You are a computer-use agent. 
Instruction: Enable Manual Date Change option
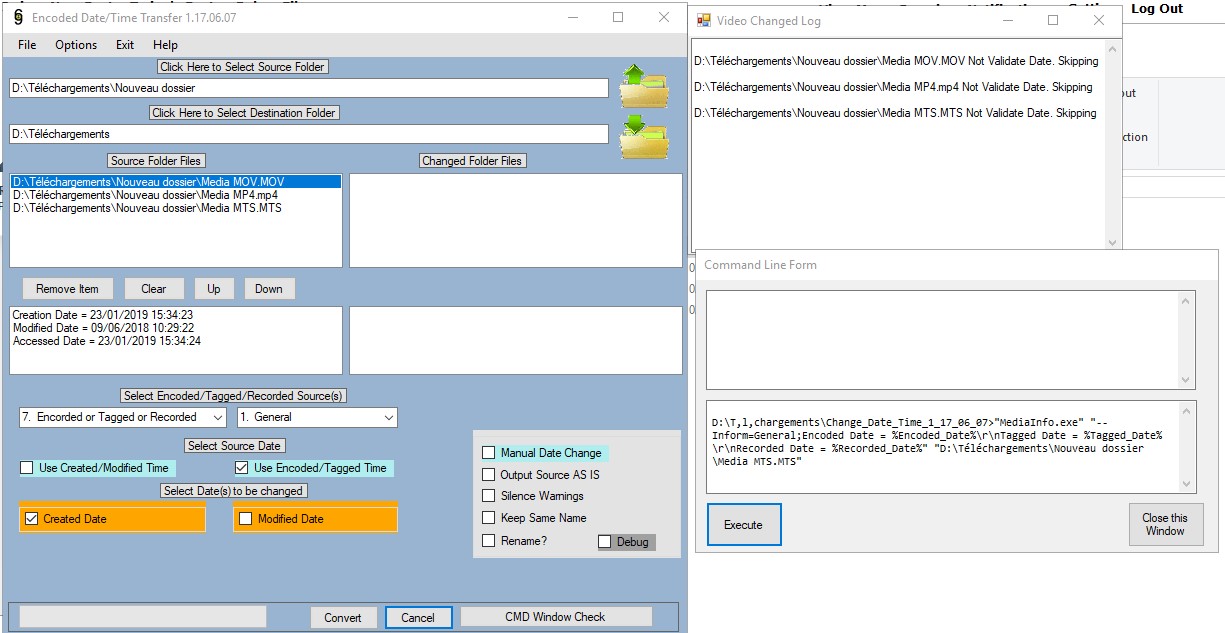tap(489, 453)
